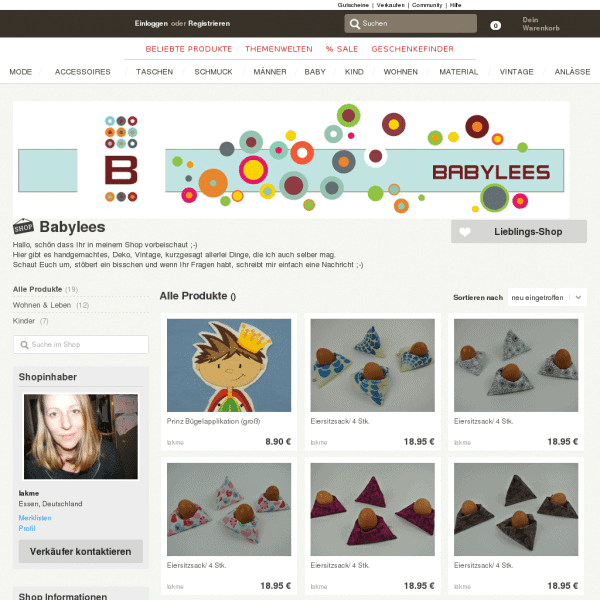The image size is (600, 600).
Task: Open the MODE category menu
Action: click(x=21, y=72)
